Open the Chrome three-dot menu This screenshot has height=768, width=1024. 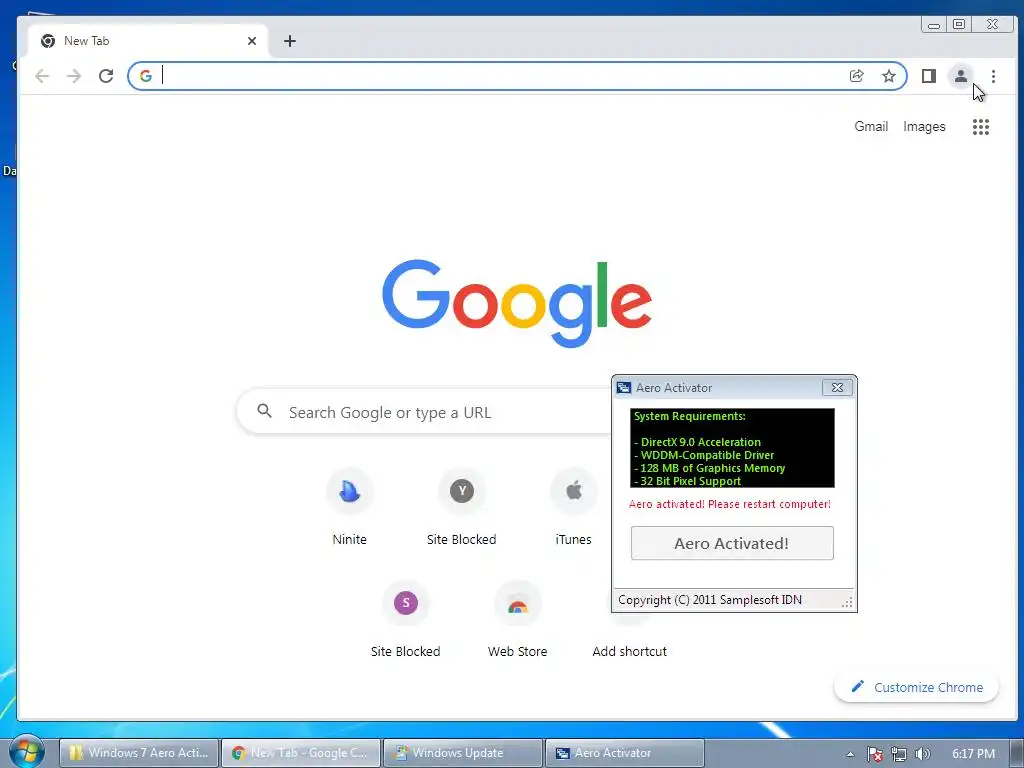(x=993, y=76)
